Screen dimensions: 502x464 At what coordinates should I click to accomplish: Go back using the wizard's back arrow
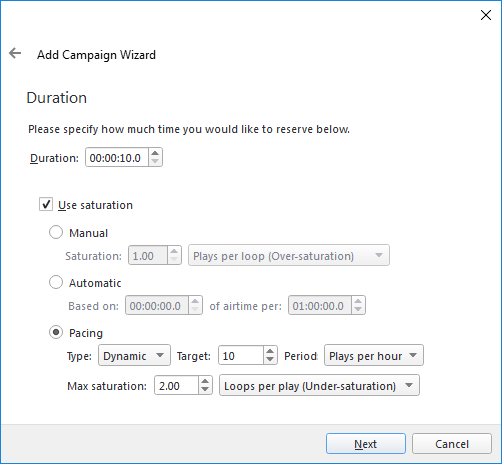pyautogui.click(x=15, y=53)
